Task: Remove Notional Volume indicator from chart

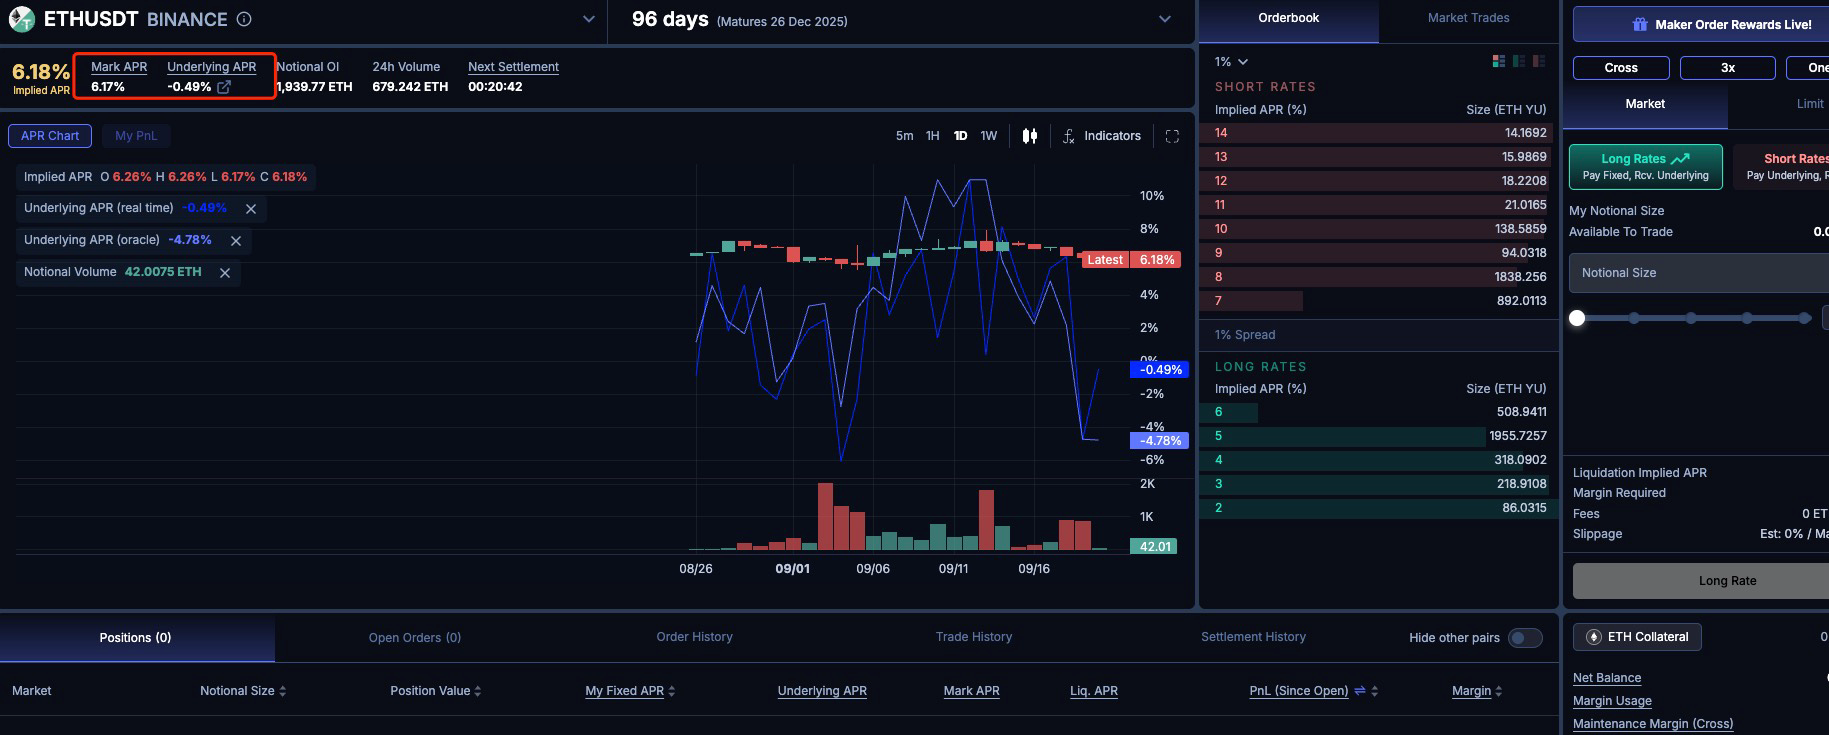Action: [225, 273]
